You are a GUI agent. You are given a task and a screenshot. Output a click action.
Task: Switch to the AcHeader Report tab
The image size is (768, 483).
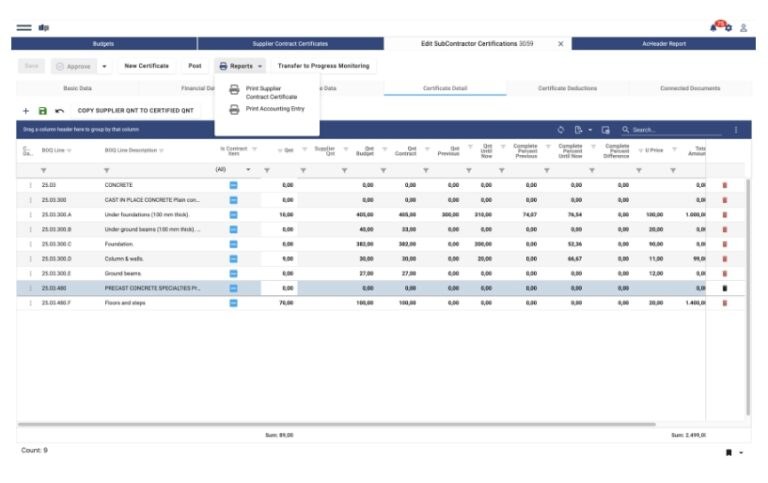point(664,44)
